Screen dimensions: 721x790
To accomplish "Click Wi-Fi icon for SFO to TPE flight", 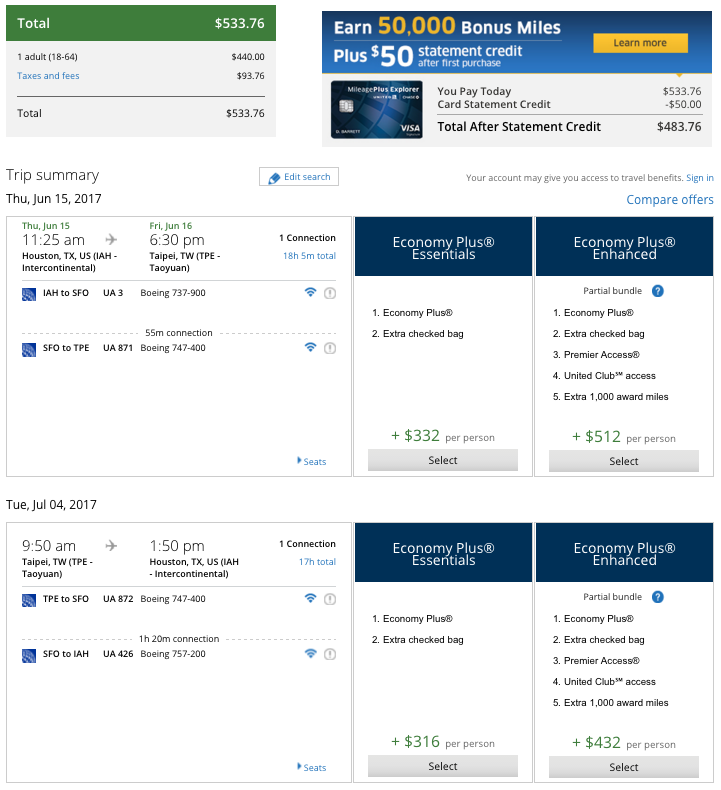I will tap(310, 348).
